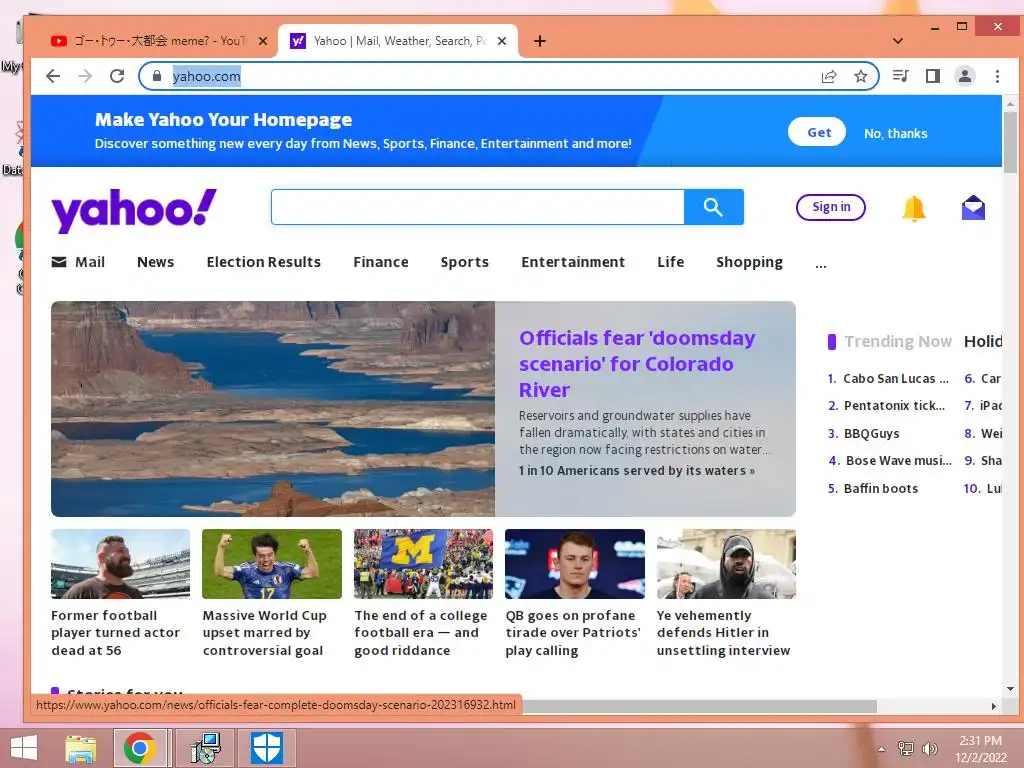Open notifications bell icon
Screen dimensions: 1024x768
tap(914, 208)
